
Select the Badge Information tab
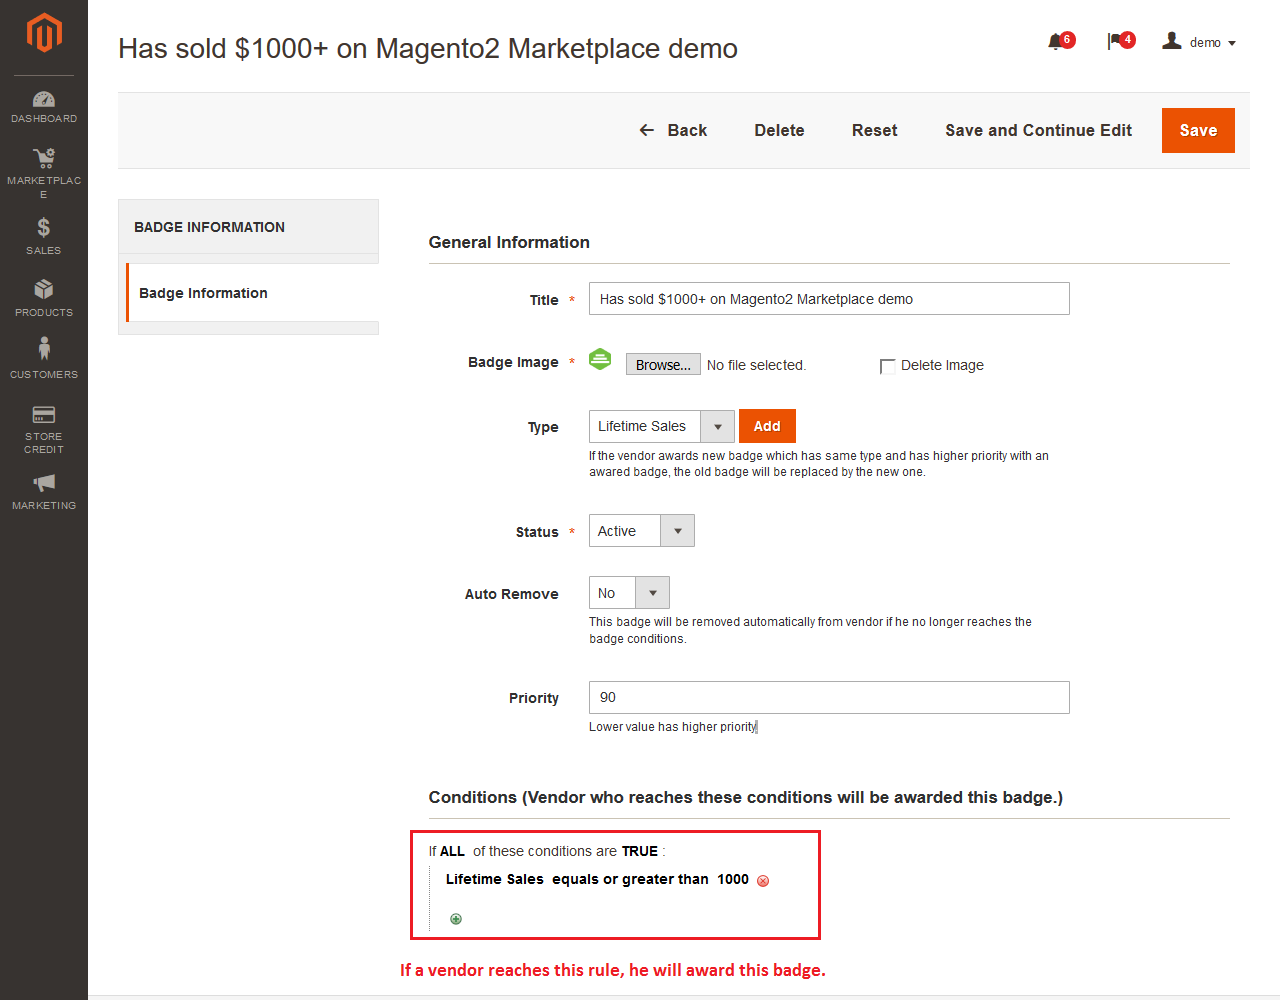[203, 293]
